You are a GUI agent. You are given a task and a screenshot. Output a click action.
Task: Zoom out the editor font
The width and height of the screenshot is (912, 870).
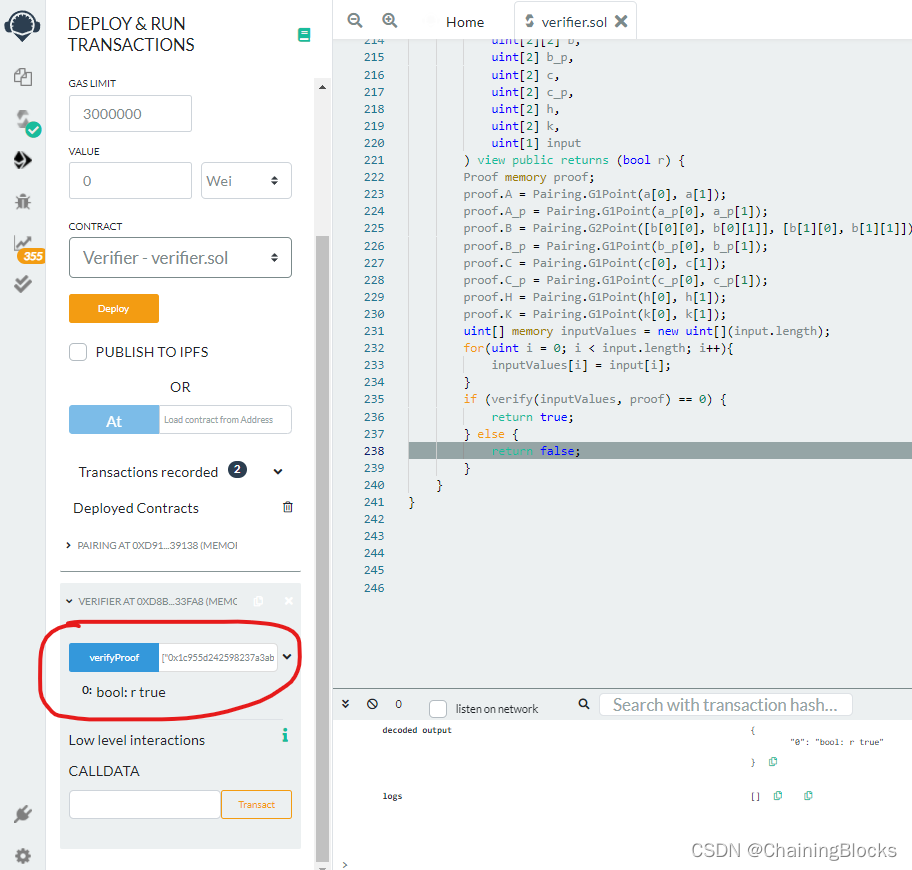coord(354,21)
